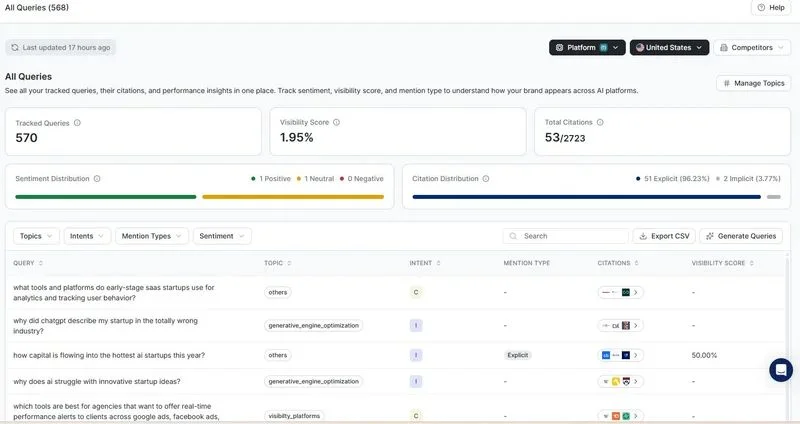Click the 2 Implicit citation legend
The width and height of the screenshot is (800, 424).
[748, 179]
